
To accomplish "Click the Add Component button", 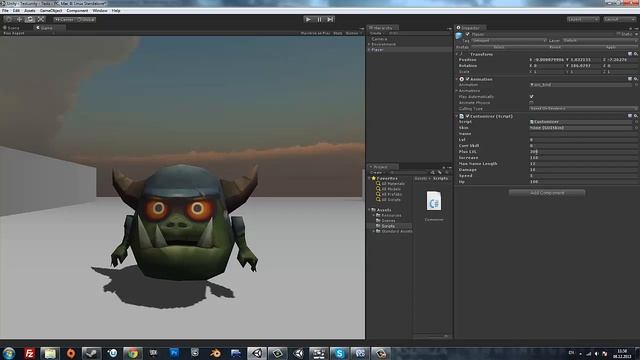I will point(547,193).
